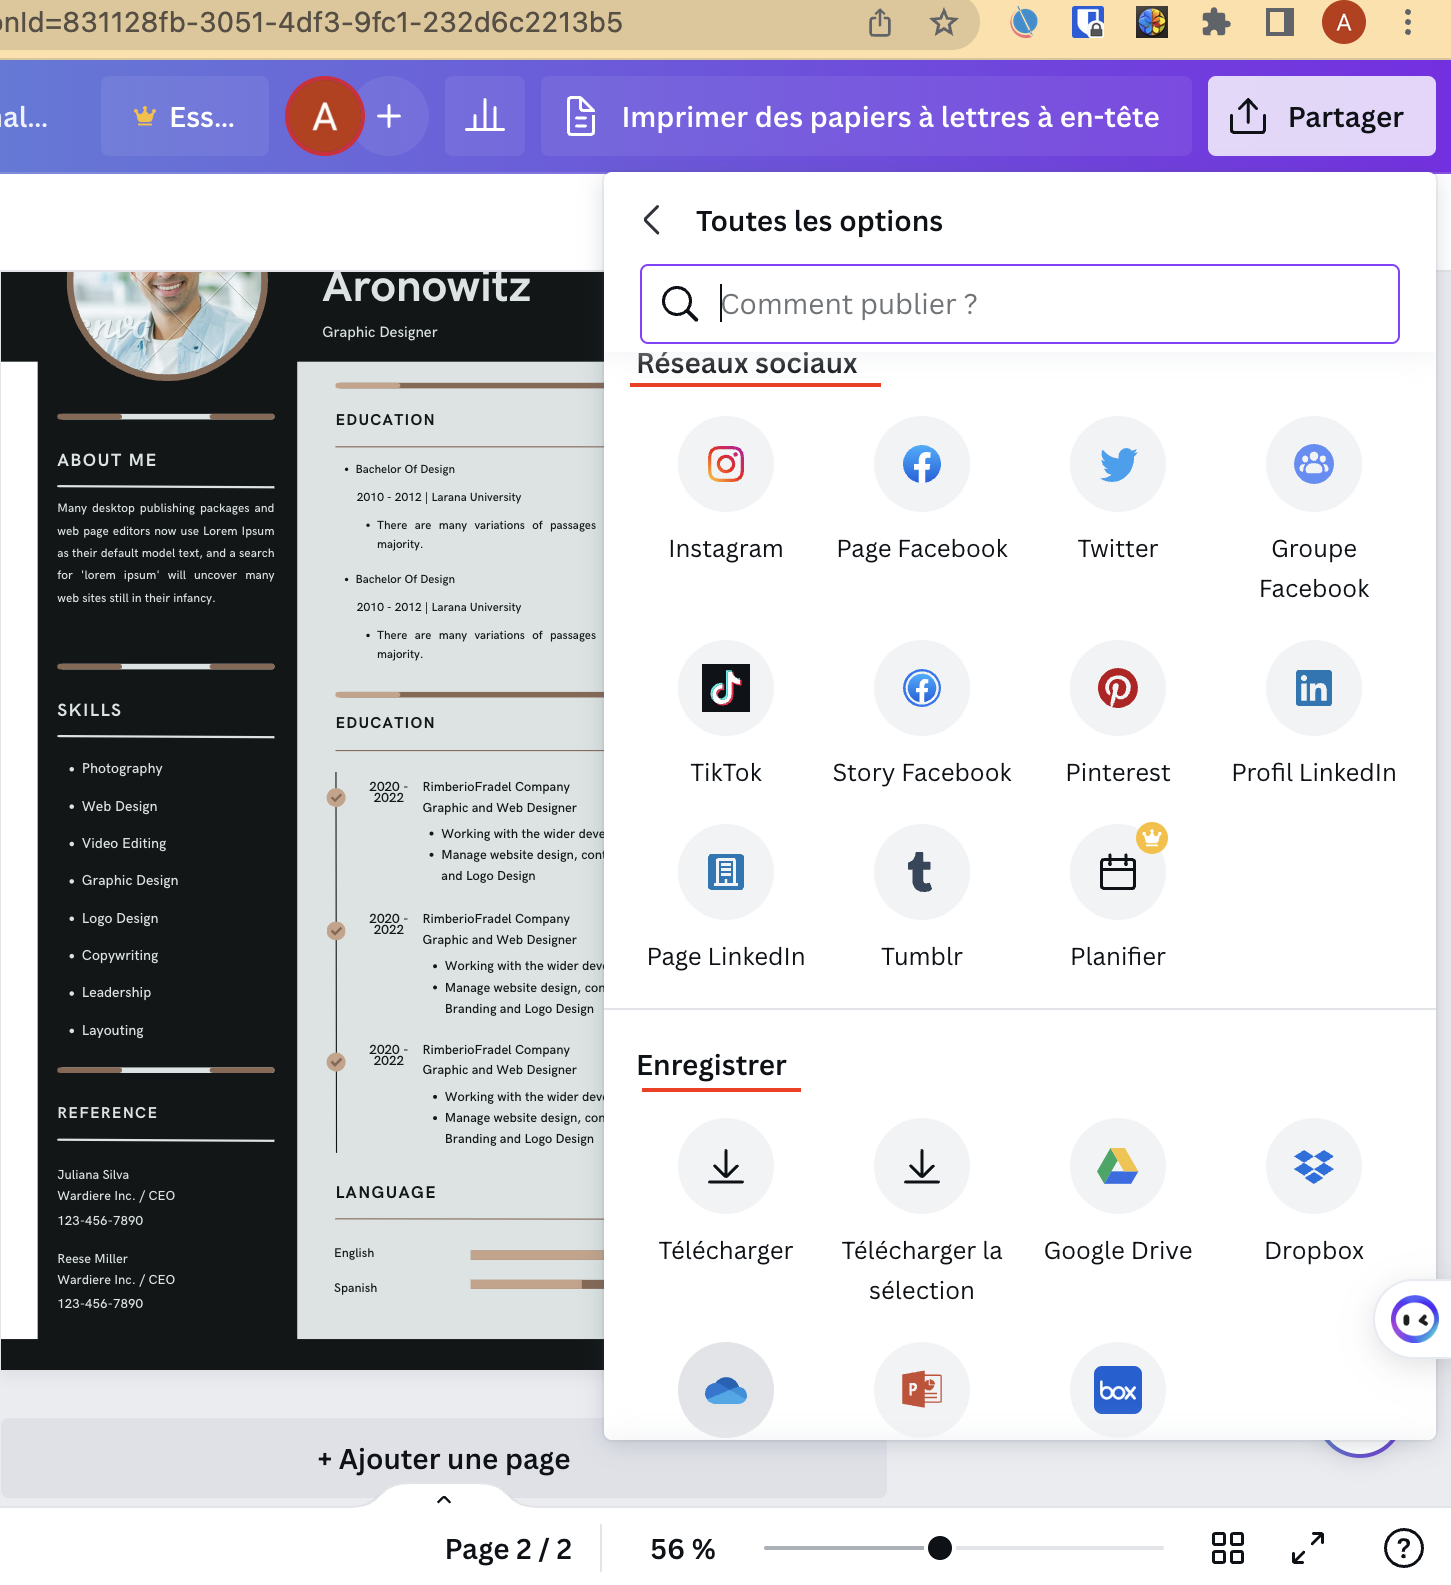Click the Page 2 / 2 indicator

508,1549
